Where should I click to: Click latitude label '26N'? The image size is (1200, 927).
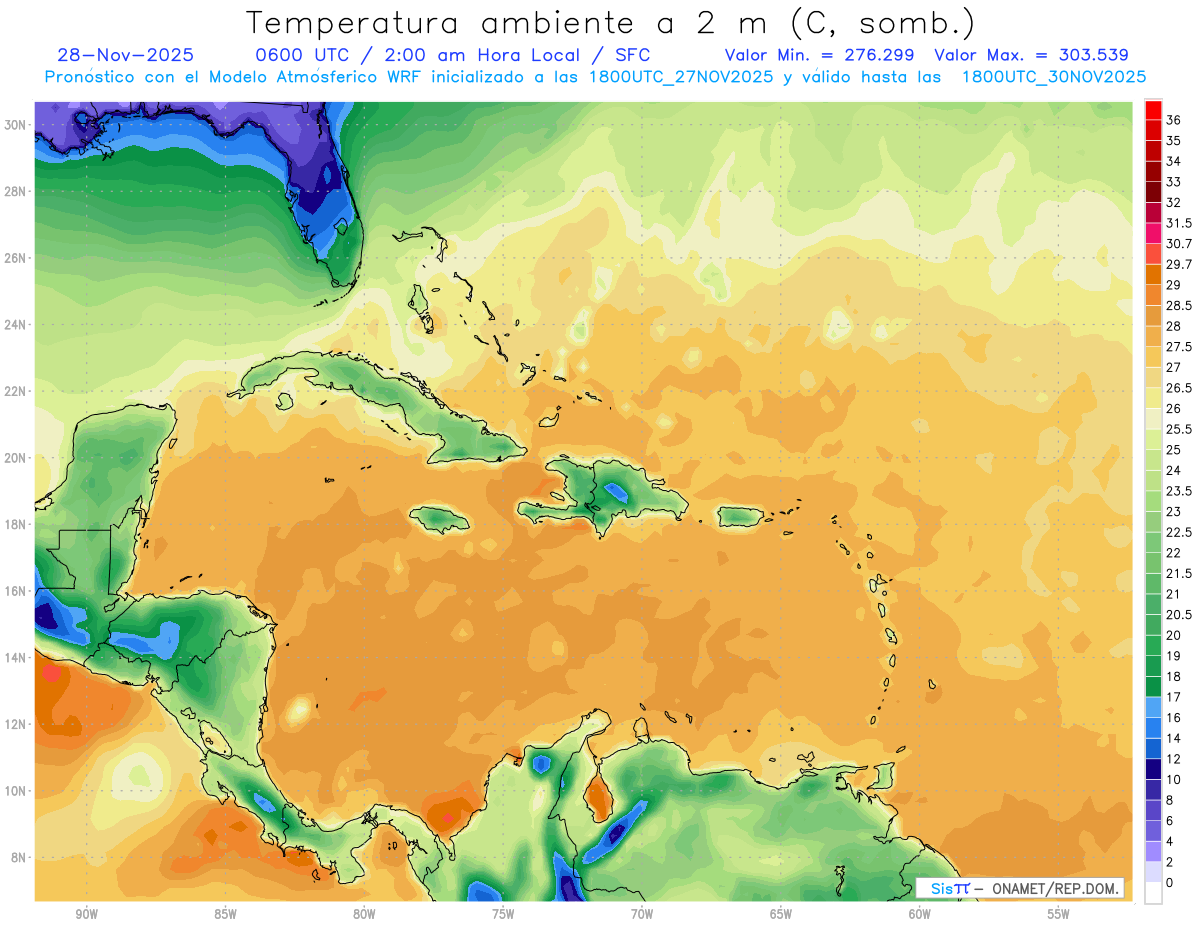(15, 258)
